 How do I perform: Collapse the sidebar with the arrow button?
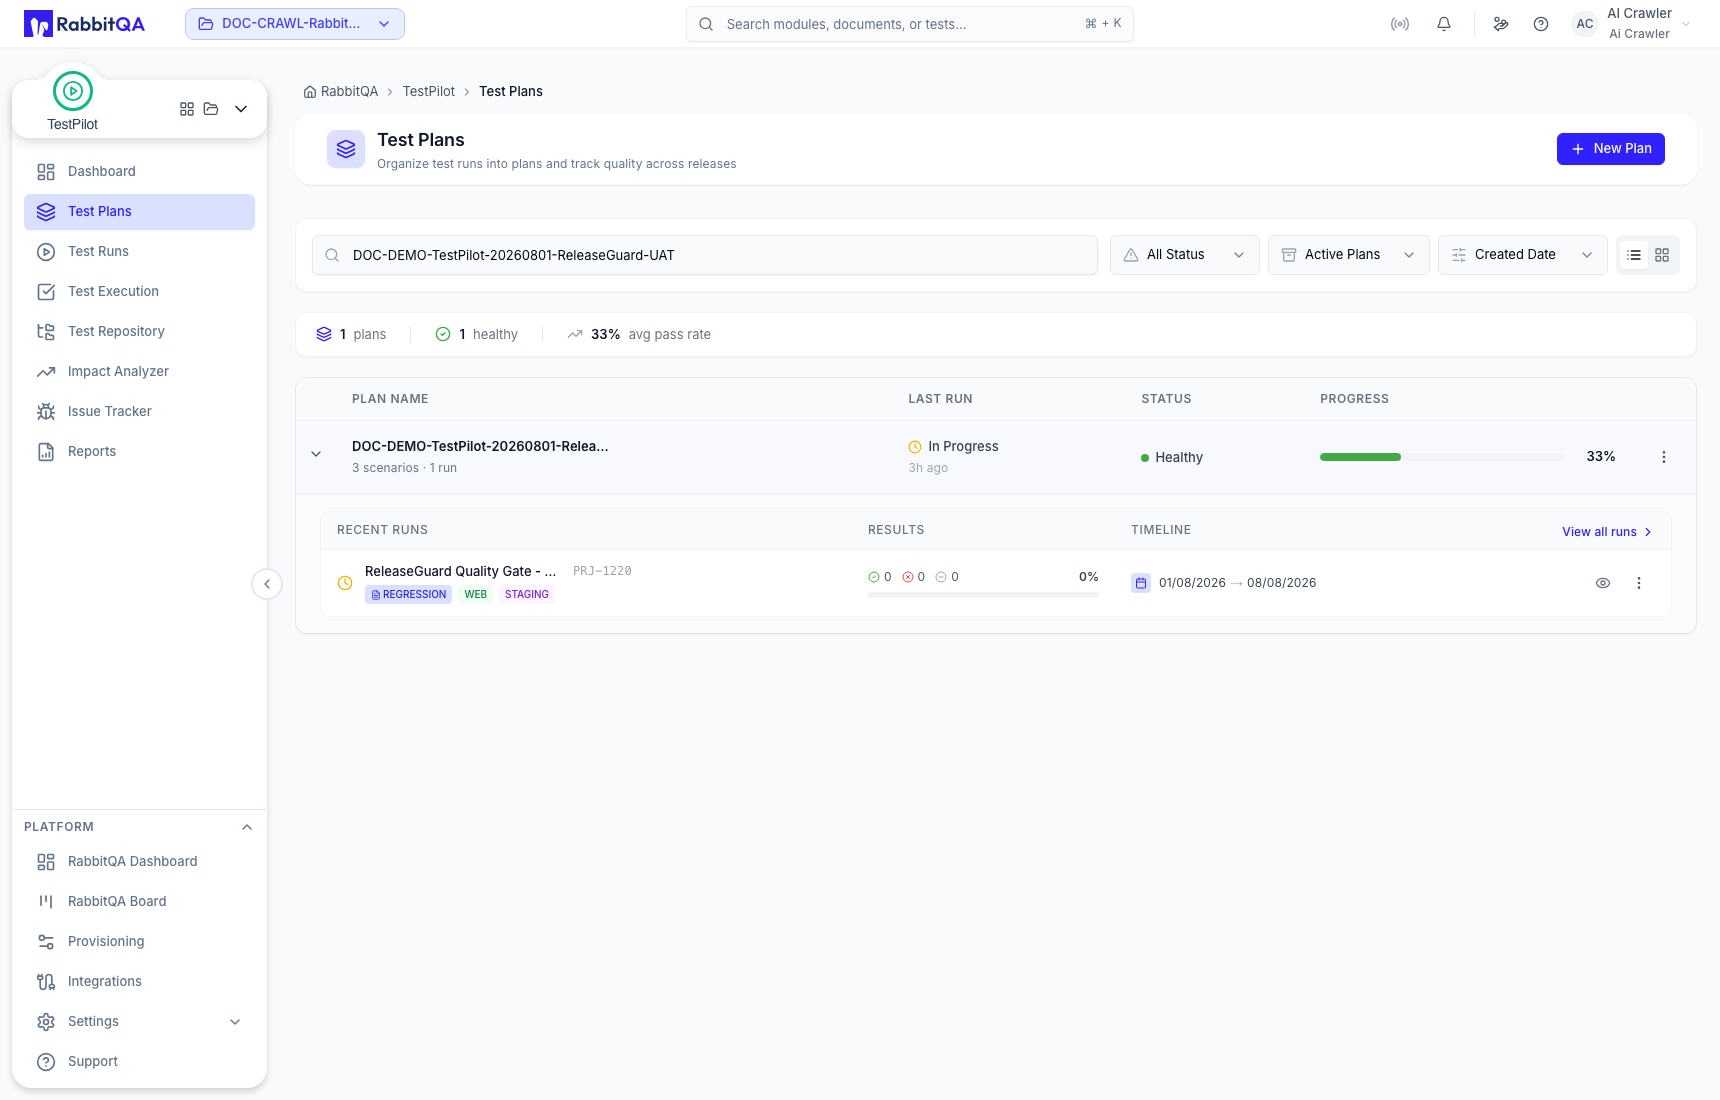(267, 584)
